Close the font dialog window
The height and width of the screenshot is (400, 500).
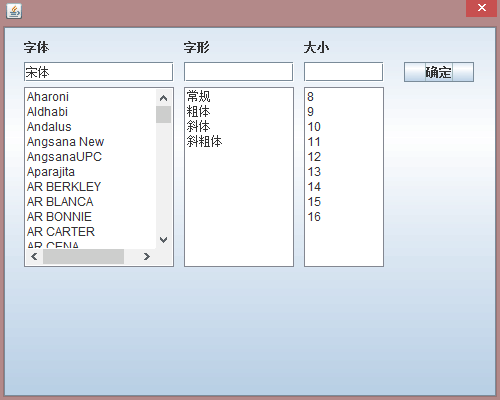[x=481, y=8]
